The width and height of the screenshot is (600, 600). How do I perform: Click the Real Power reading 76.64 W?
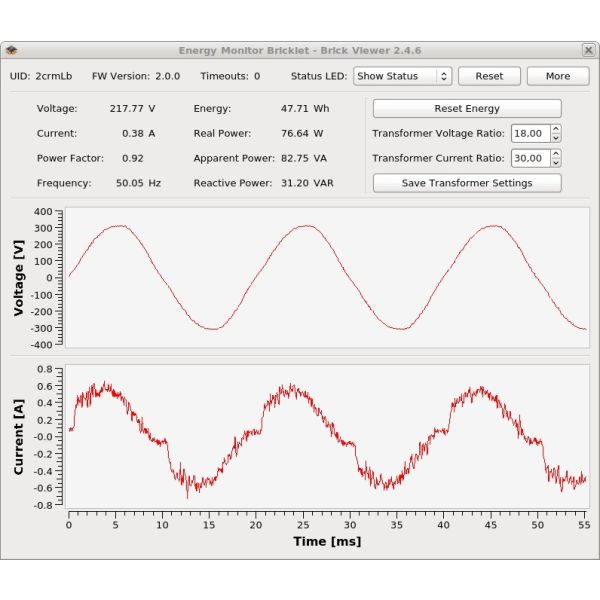click(302, 134)
